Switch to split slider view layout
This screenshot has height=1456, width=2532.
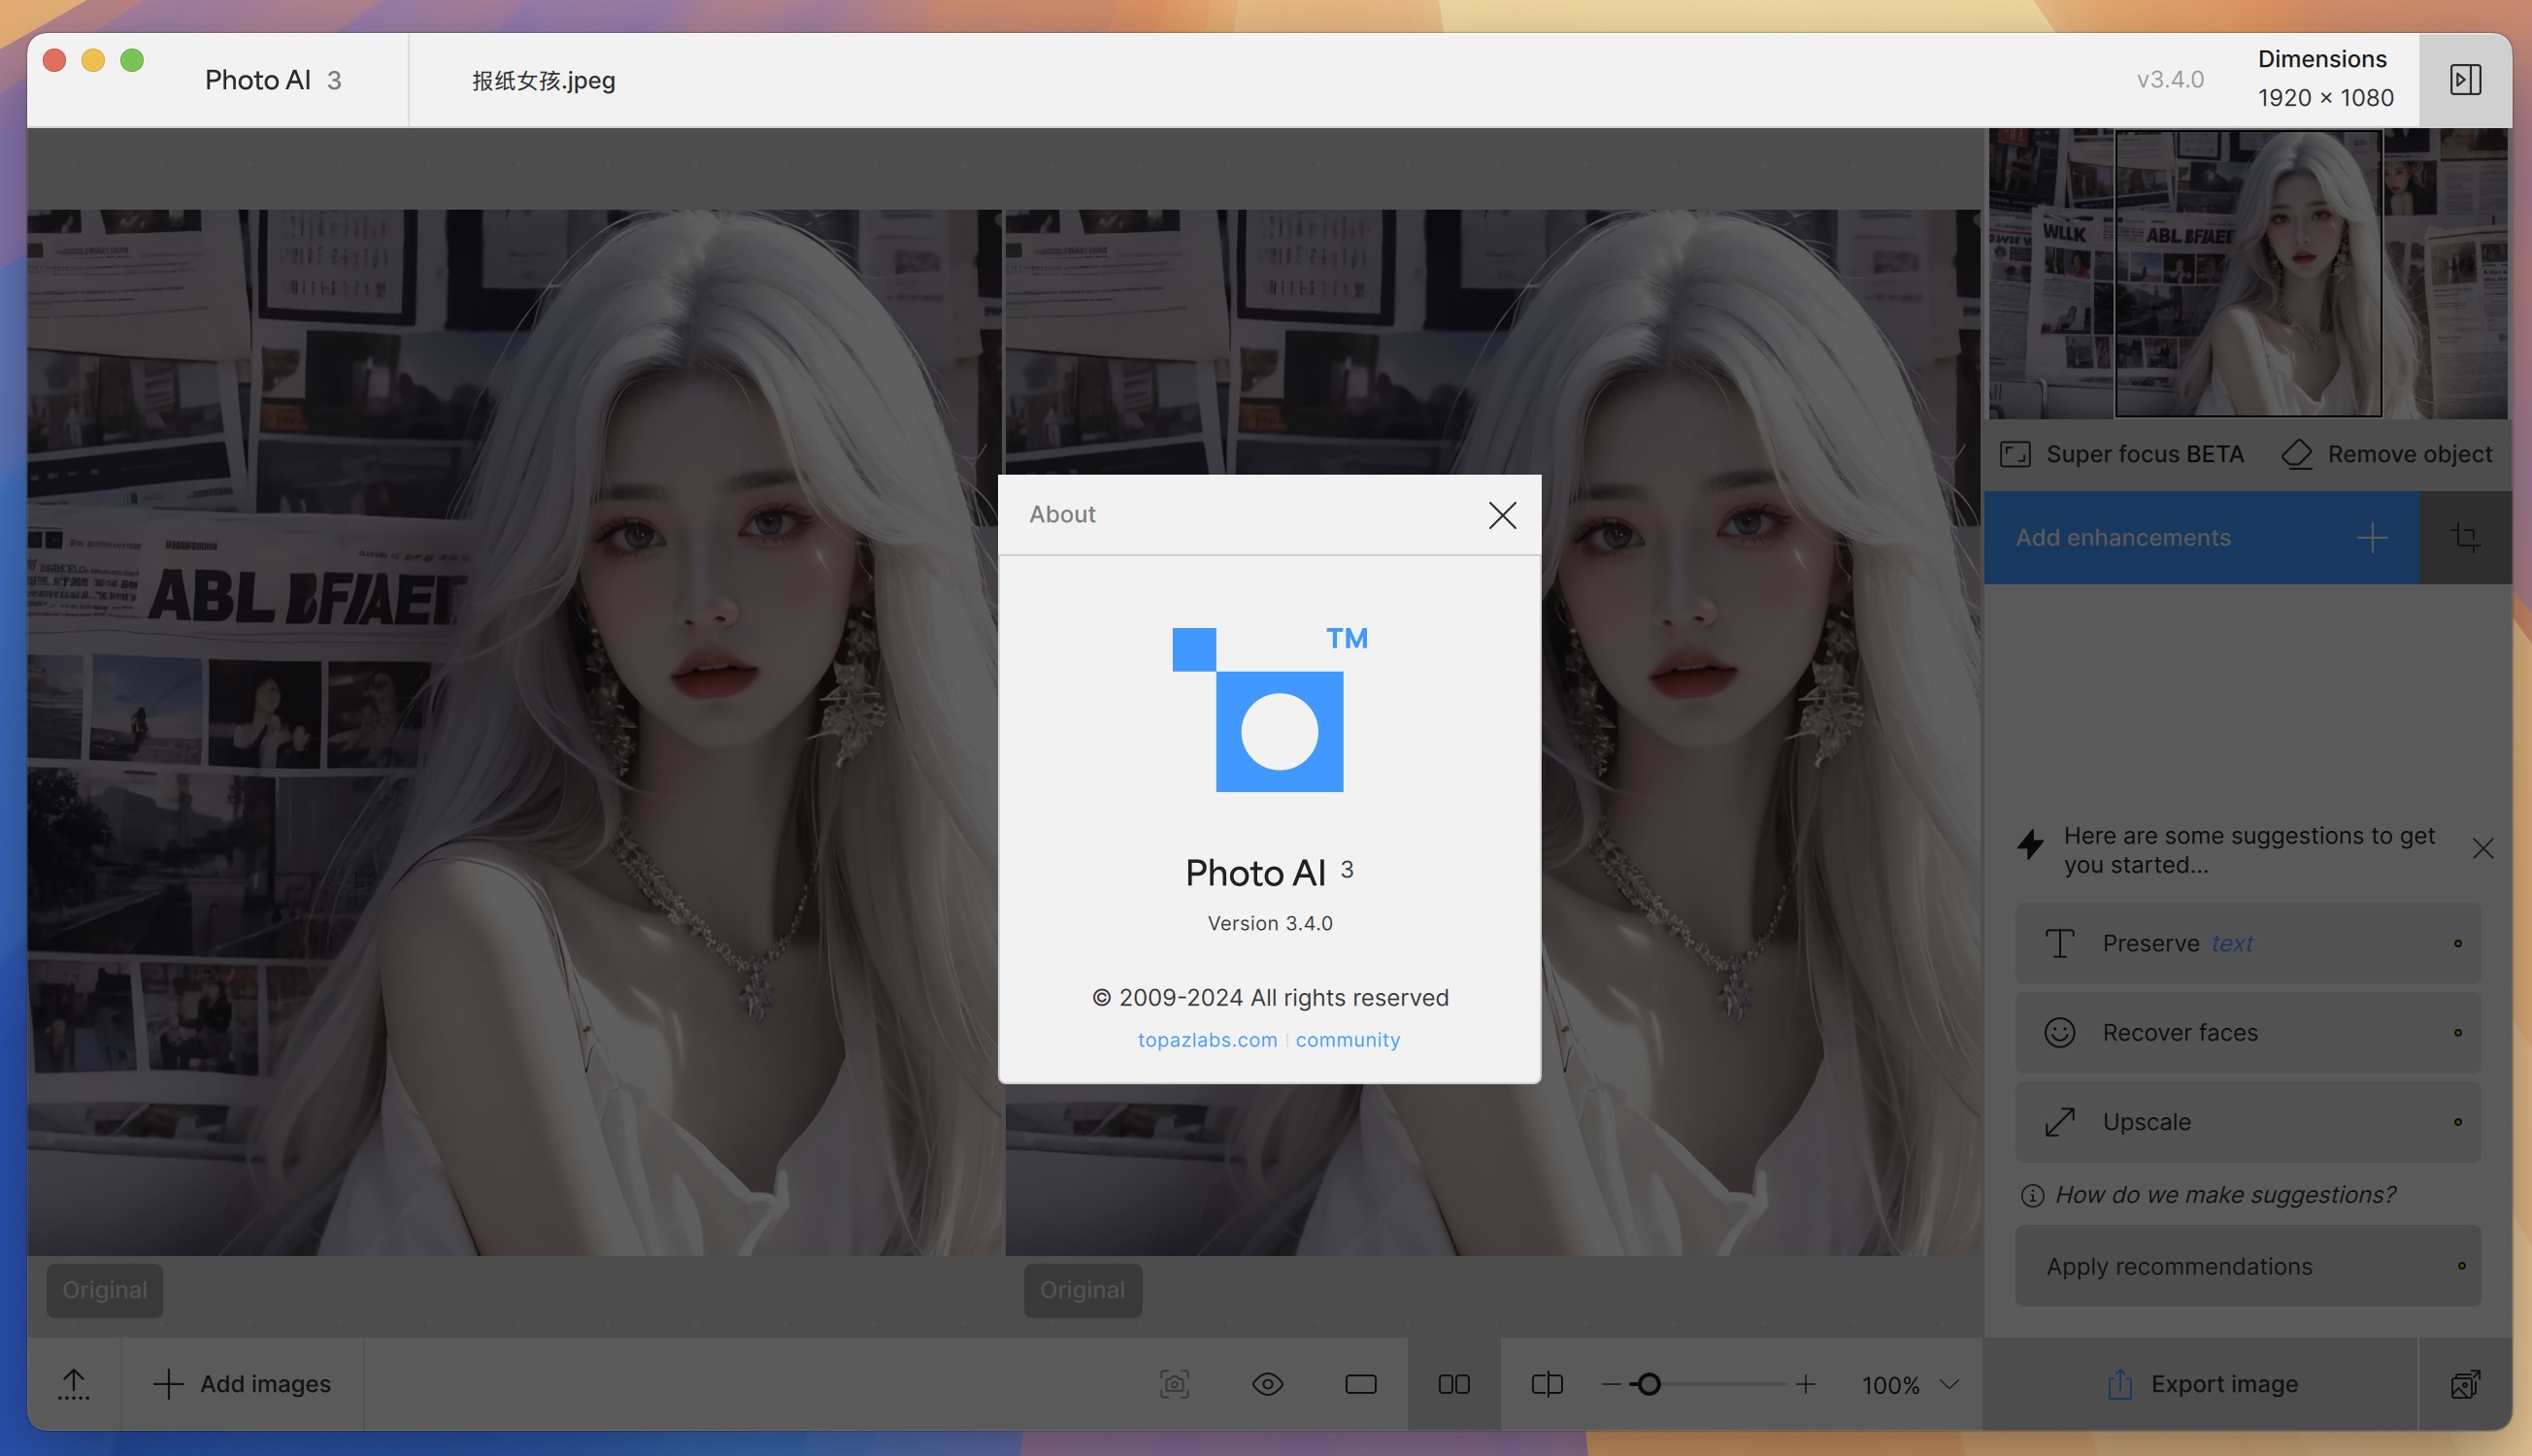1546,1384
